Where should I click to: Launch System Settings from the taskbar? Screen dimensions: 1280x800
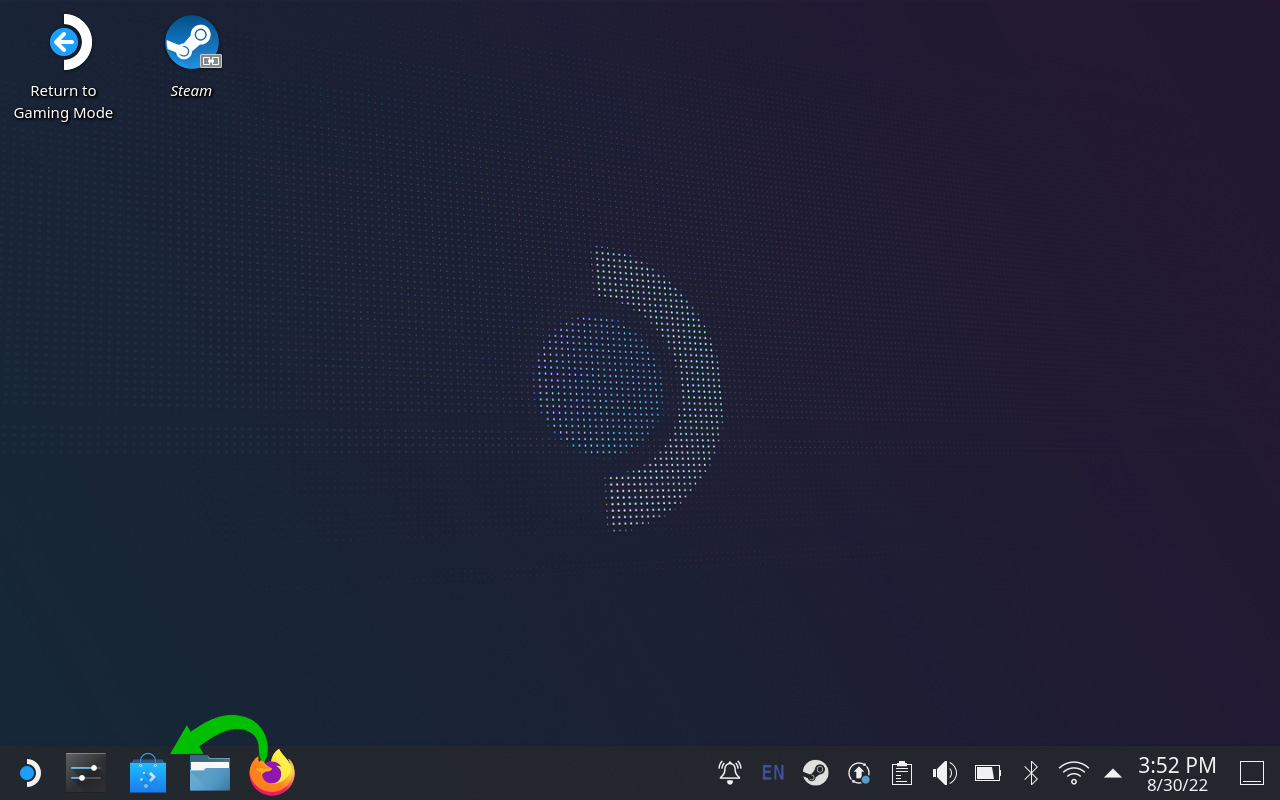(86, 773)
